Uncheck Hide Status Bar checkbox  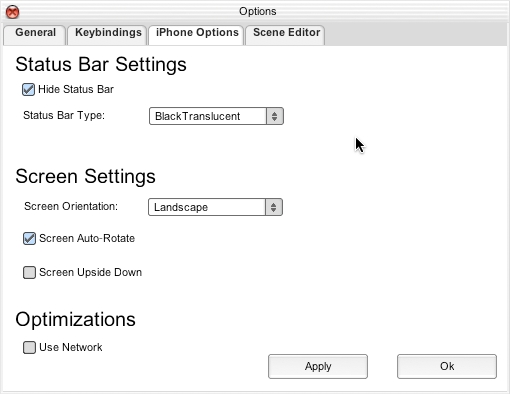[28, 89]
